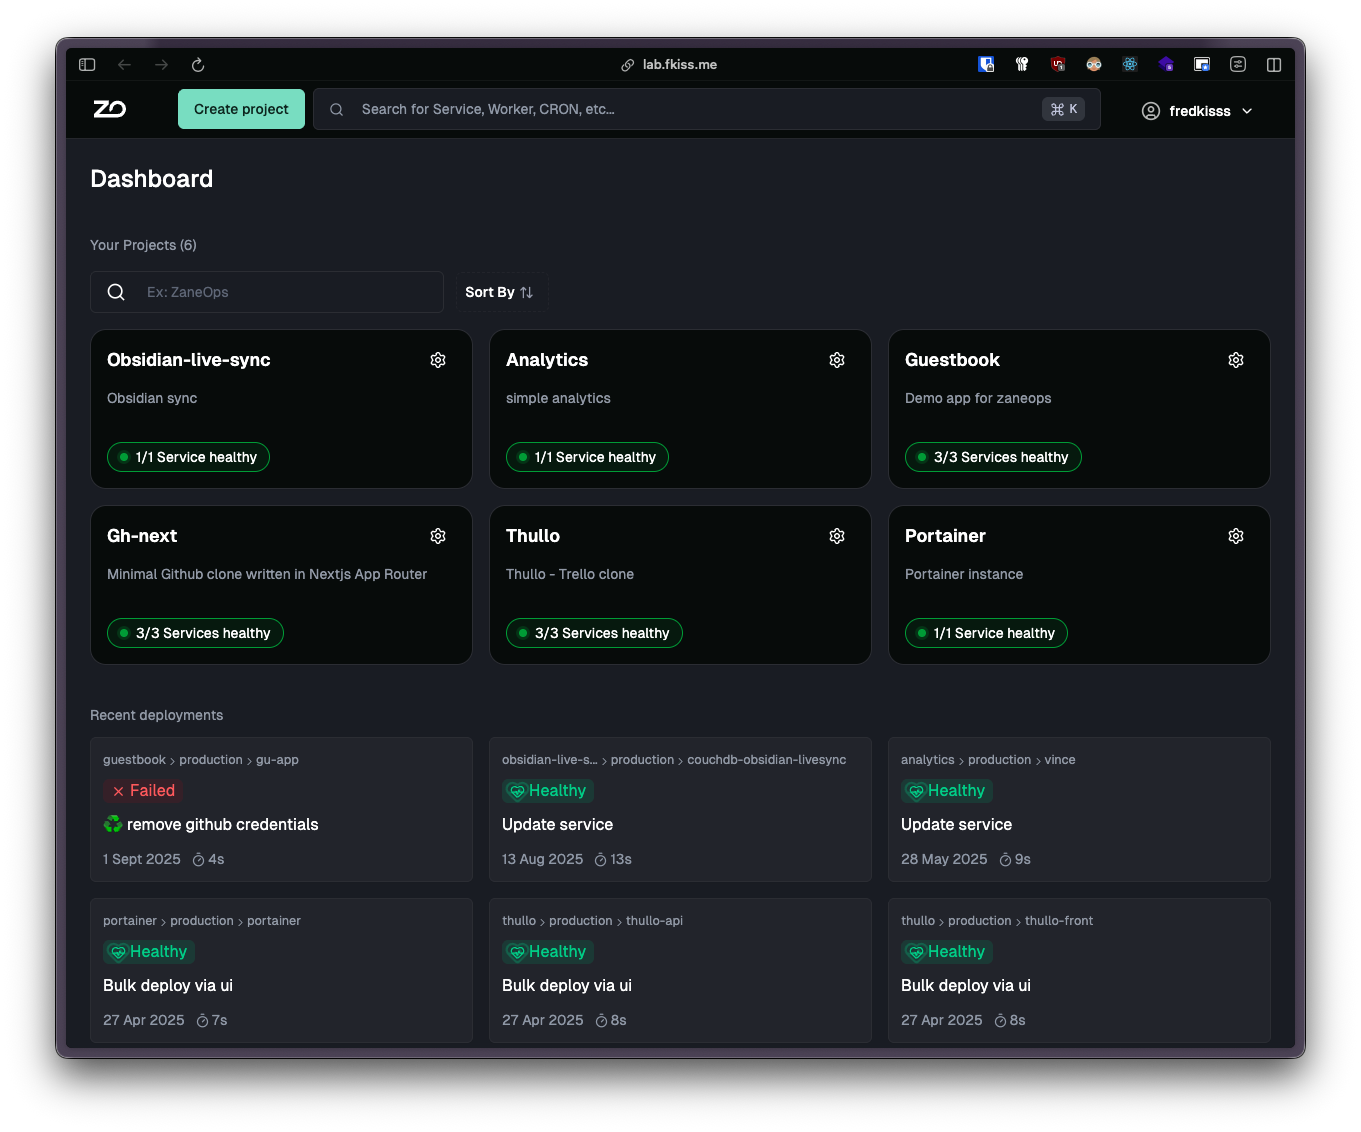Click the recycle icon on gu-app deployment
The image size is (1361, 1132).
click(113, 824)
